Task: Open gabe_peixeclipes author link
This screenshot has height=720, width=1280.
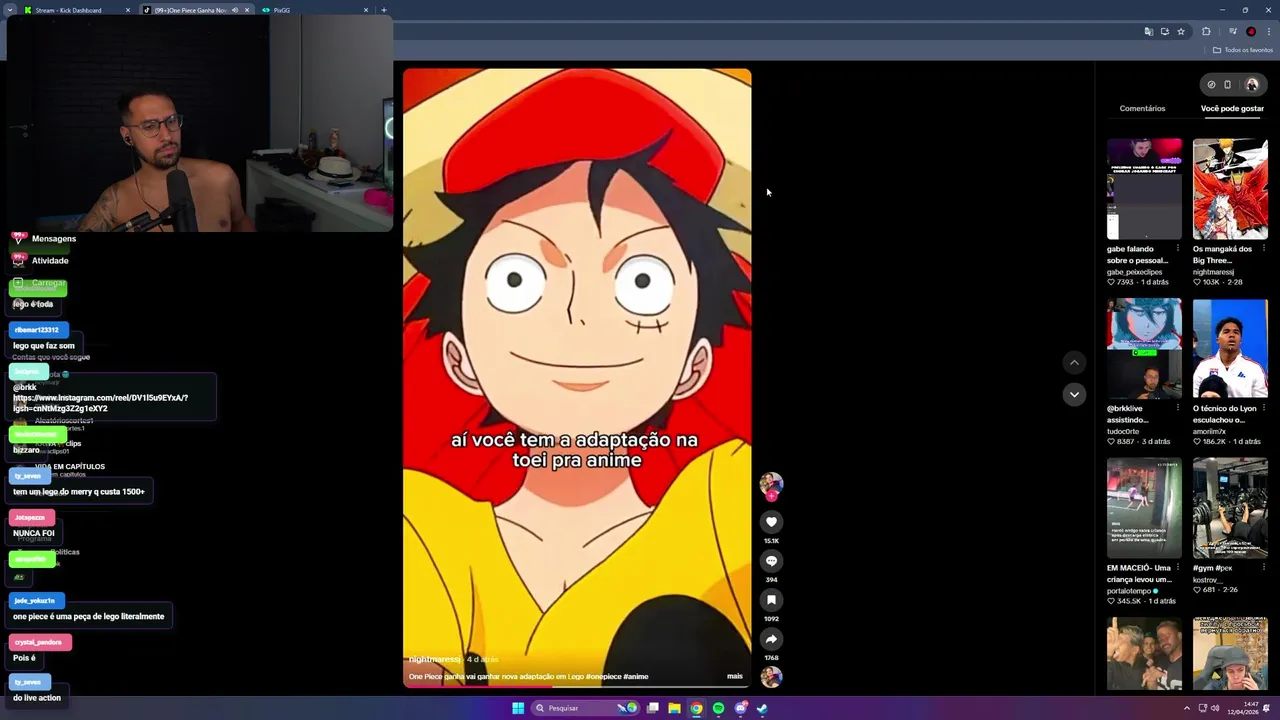Action: 1134,272
